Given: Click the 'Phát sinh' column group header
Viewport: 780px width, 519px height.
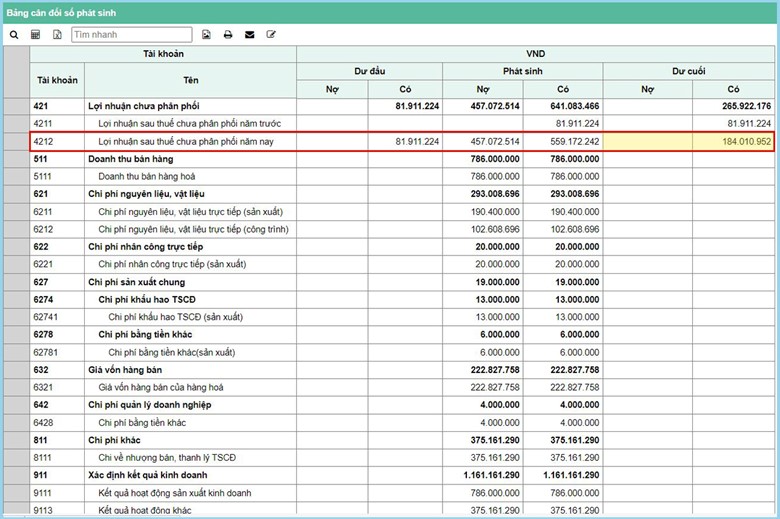Looking at the screenshot, I should 522,71.
